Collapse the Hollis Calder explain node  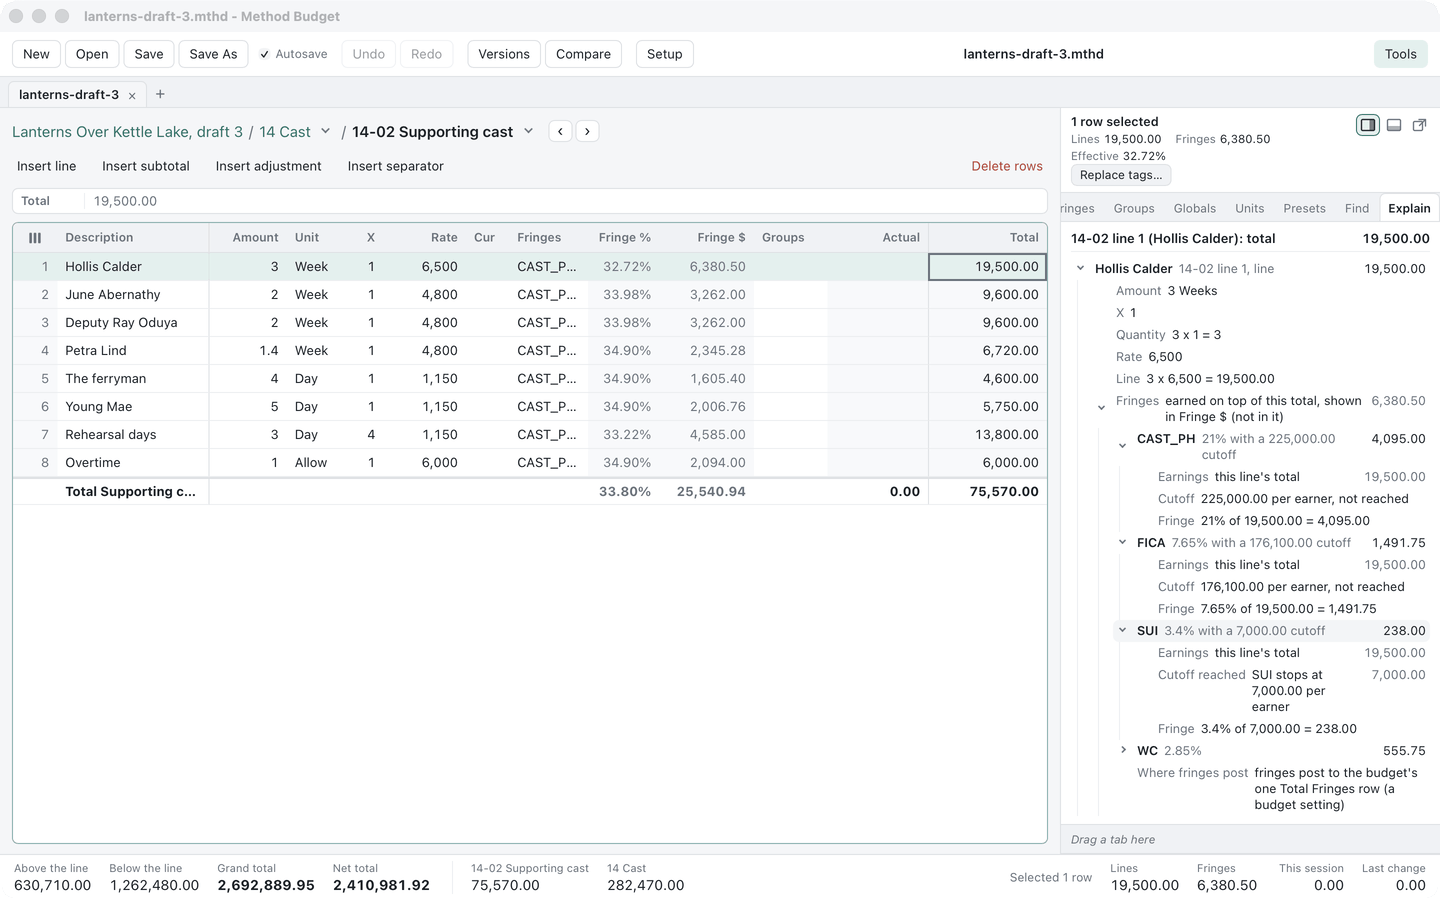(1081, 268)
